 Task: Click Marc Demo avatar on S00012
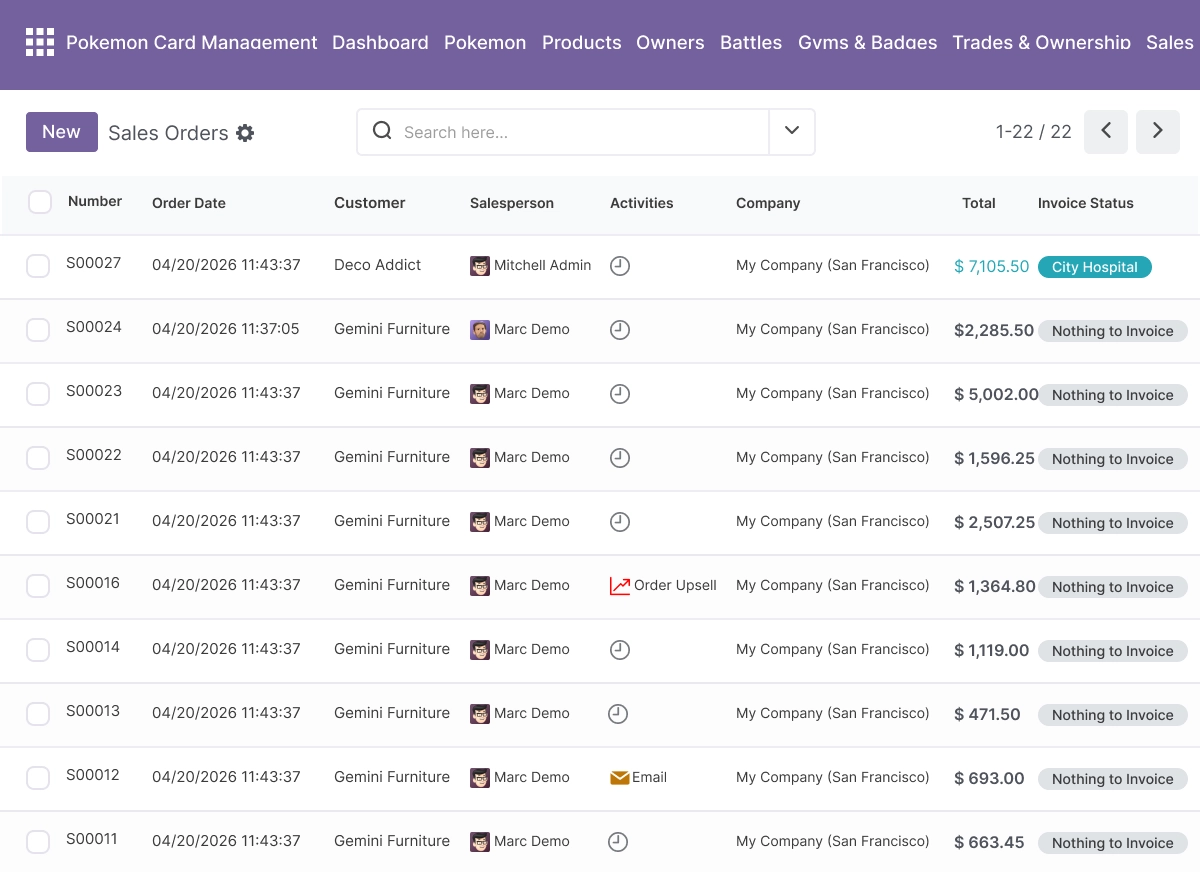click(x=480, y=778)
